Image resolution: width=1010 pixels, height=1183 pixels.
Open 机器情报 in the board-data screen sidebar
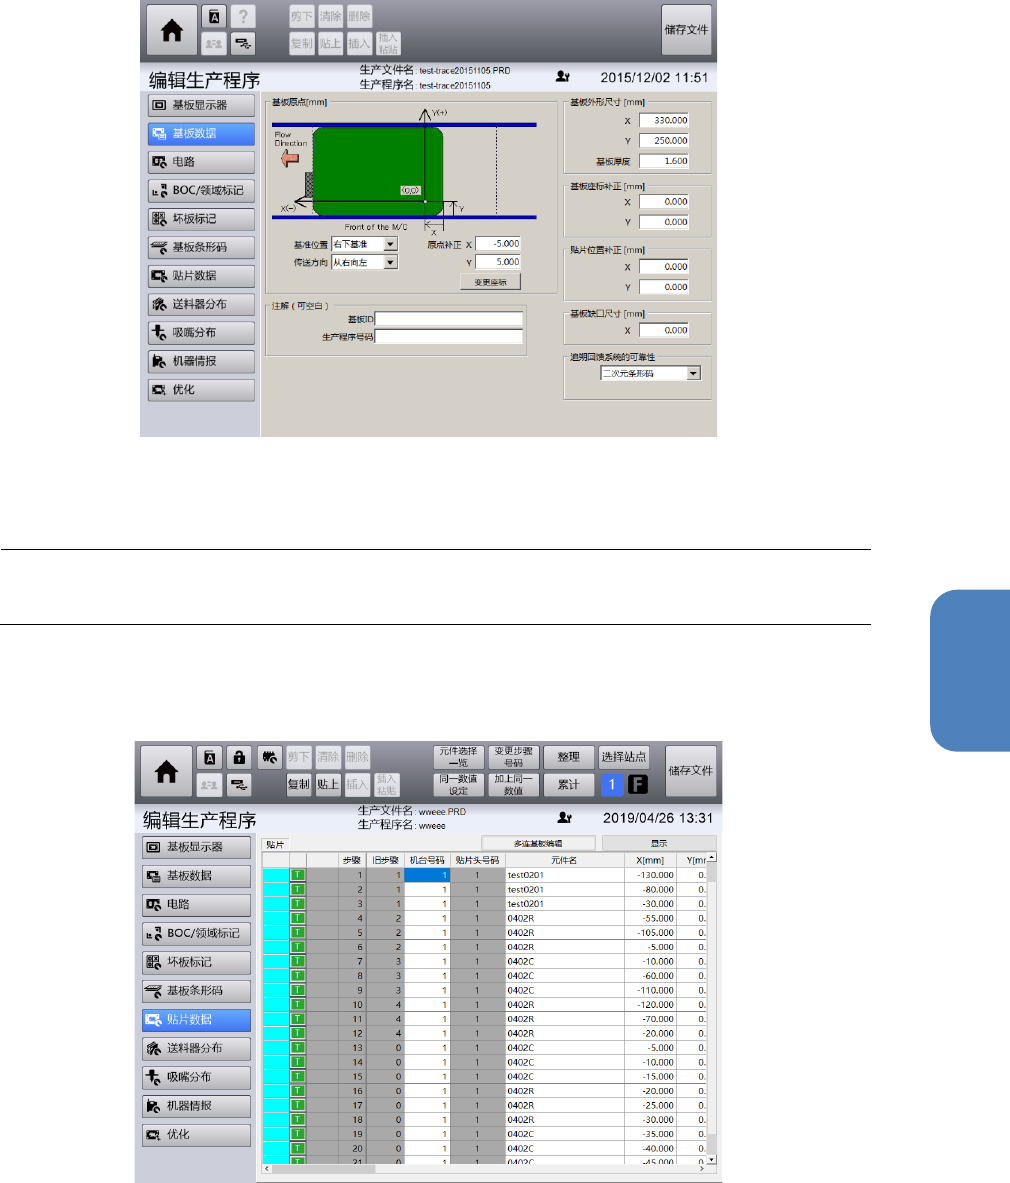(201, 361)
